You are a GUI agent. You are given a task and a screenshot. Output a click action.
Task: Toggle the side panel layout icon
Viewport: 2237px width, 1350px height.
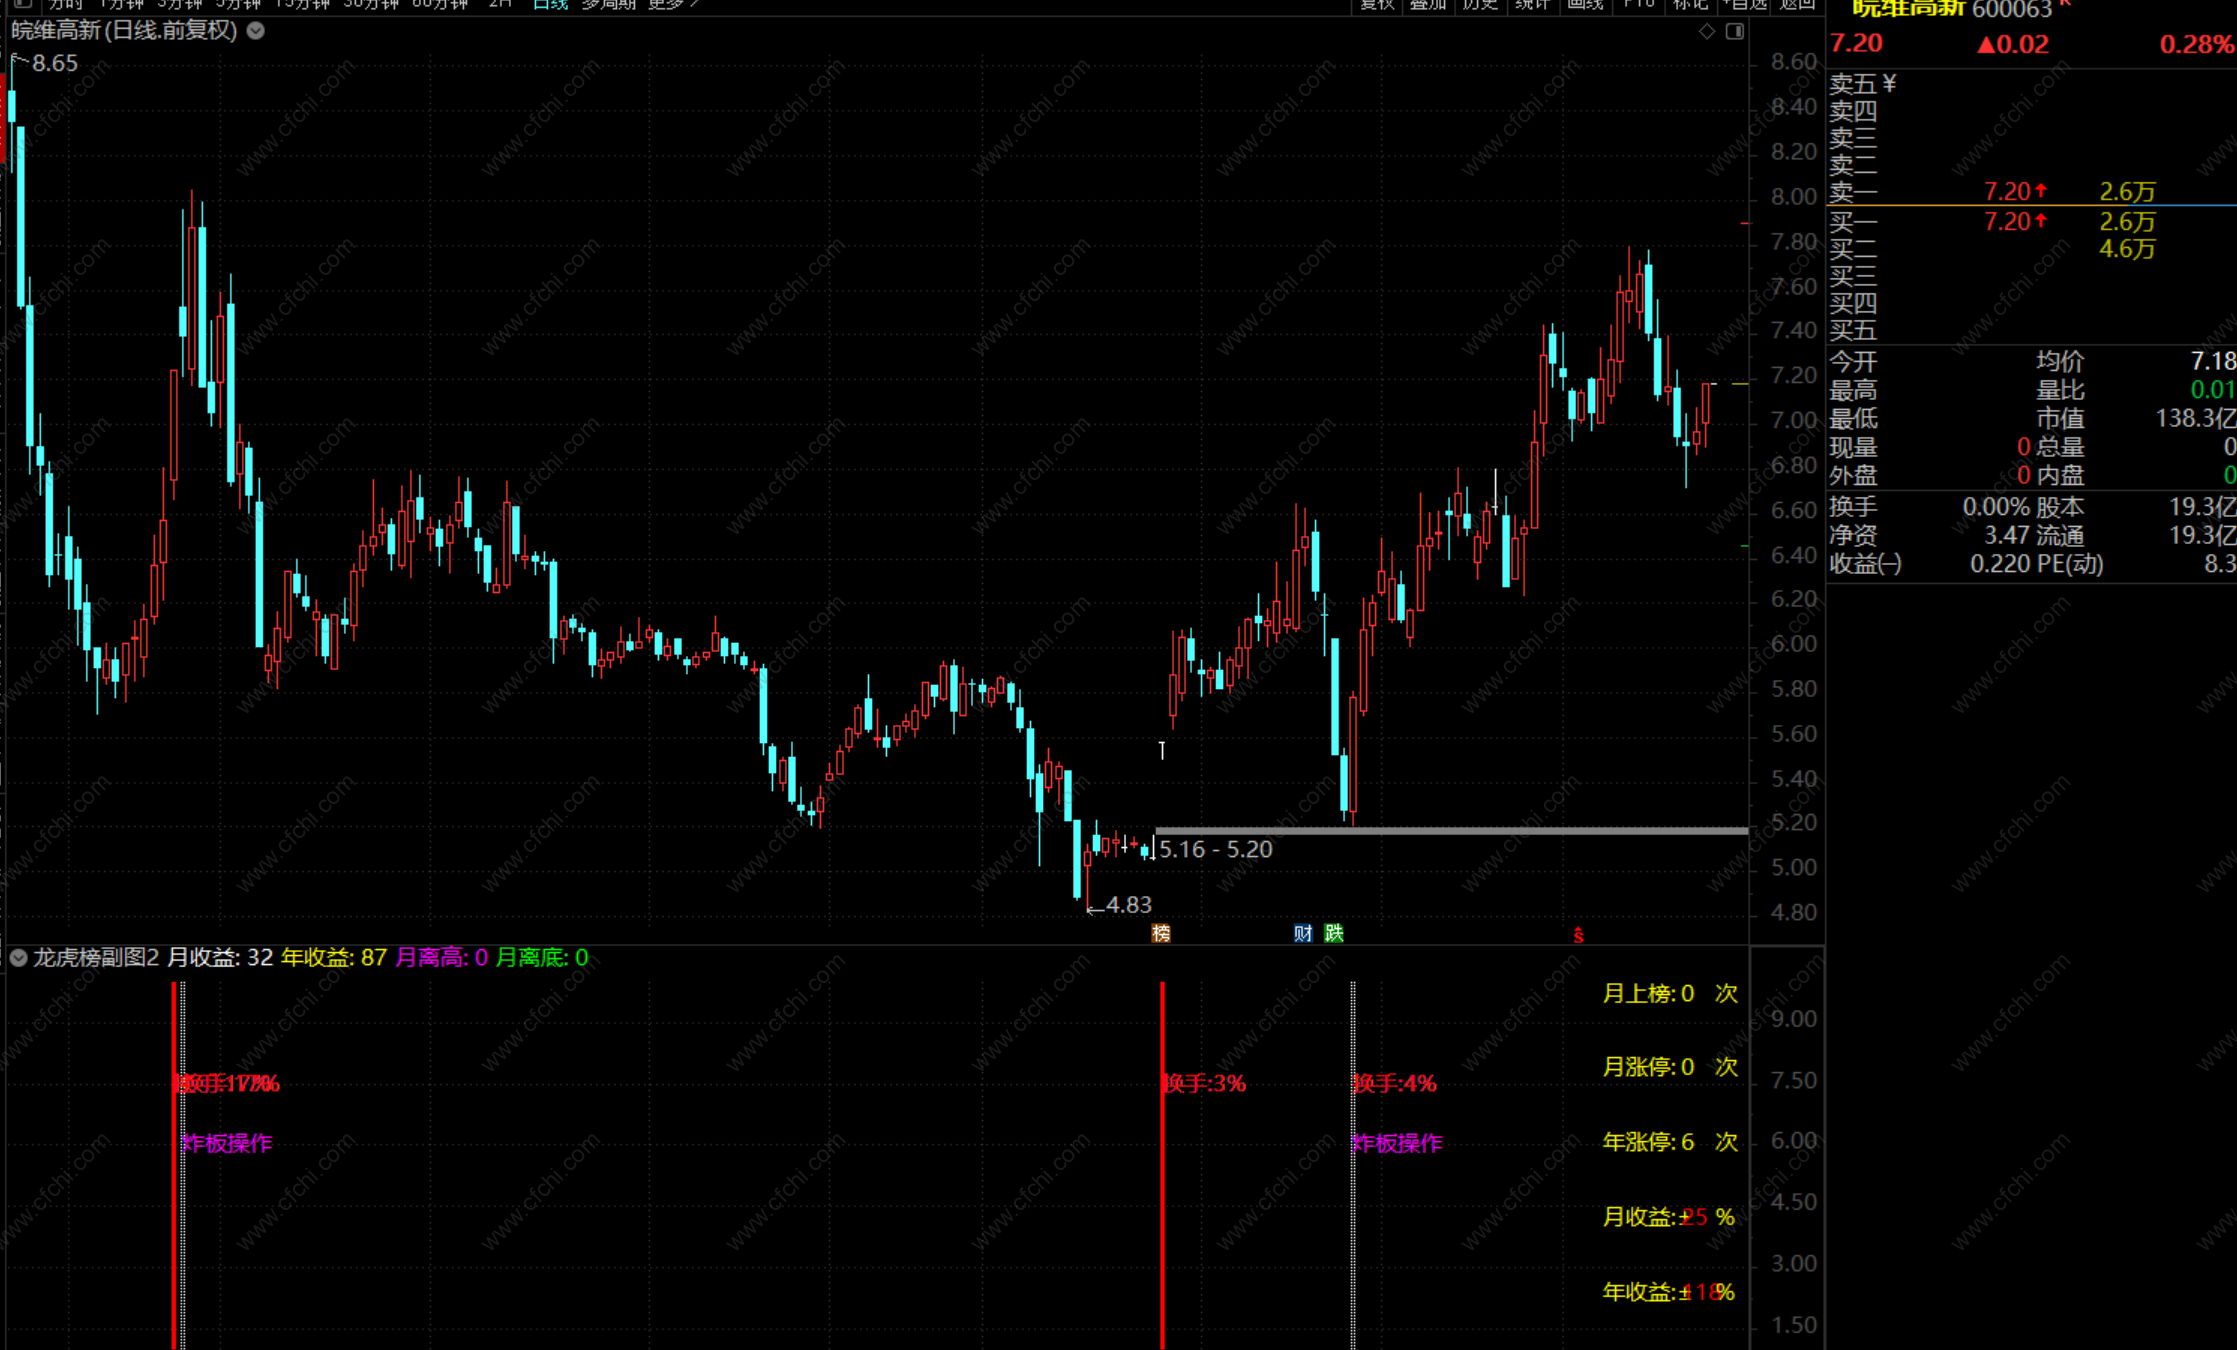1735,31
